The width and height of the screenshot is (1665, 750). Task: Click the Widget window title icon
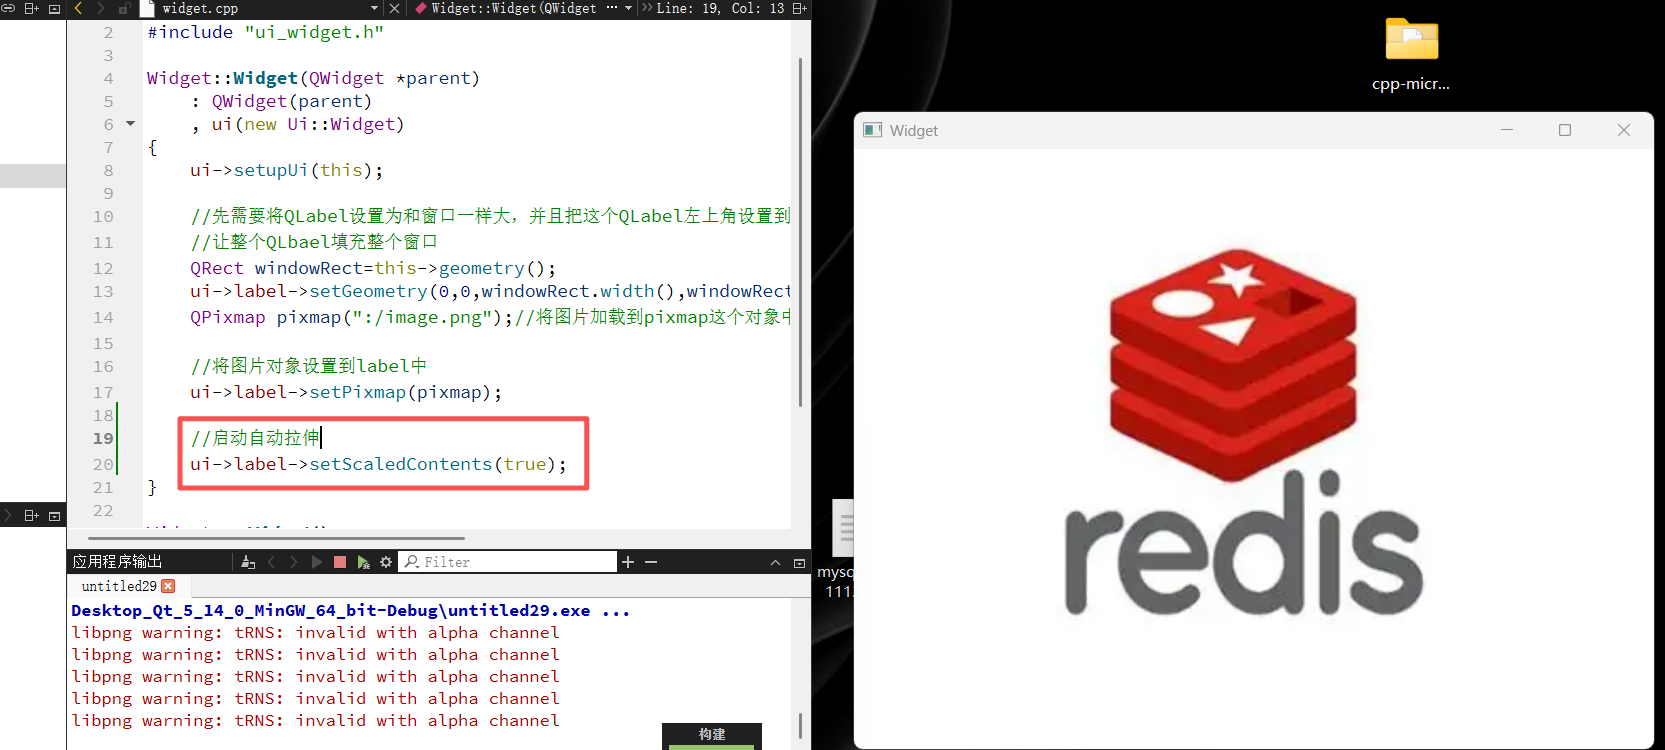[x=873, y=130]
